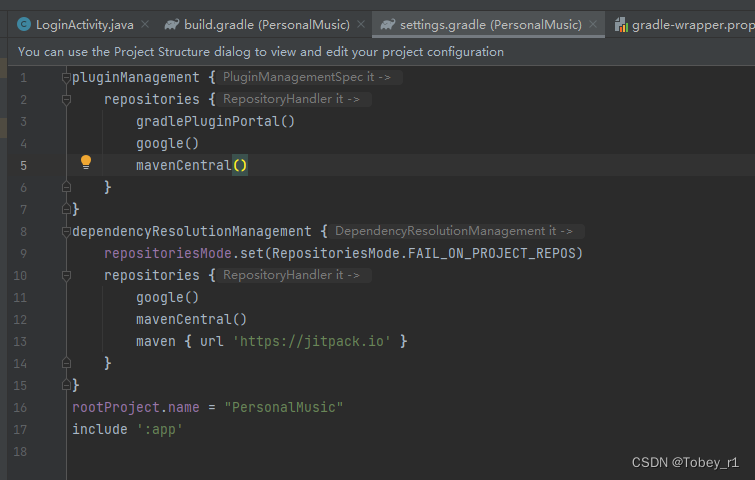Close the settings.gradle tab

click(593, 24)
